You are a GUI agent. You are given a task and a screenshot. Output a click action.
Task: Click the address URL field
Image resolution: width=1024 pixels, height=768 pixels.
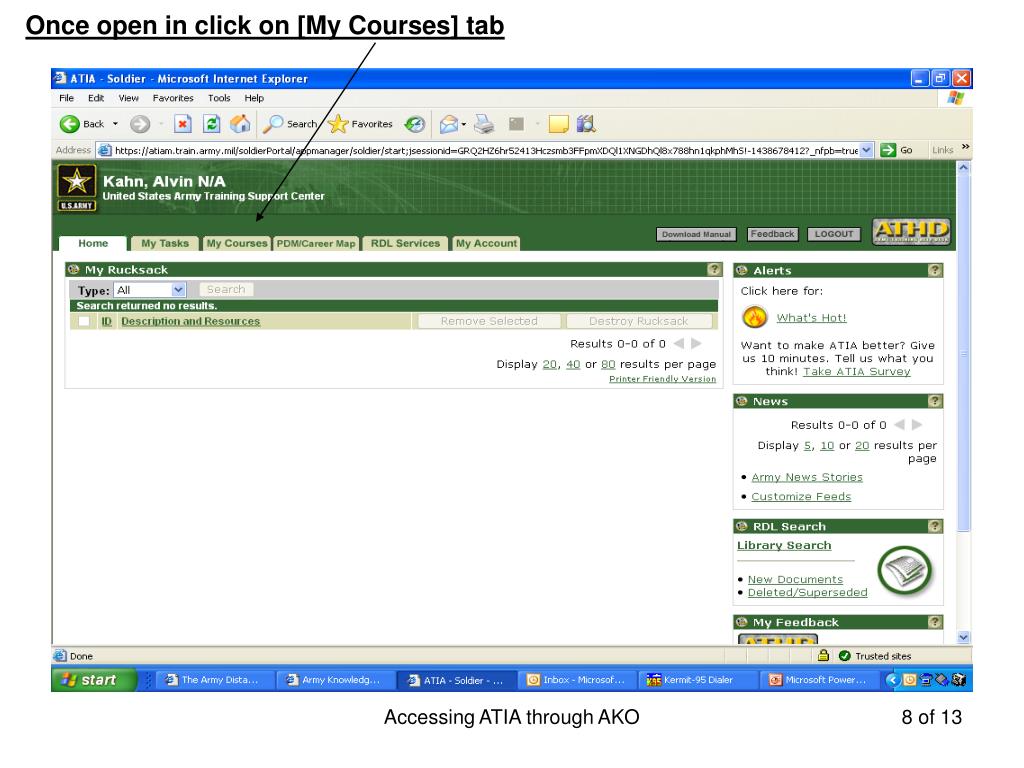[x=486, y=150]
